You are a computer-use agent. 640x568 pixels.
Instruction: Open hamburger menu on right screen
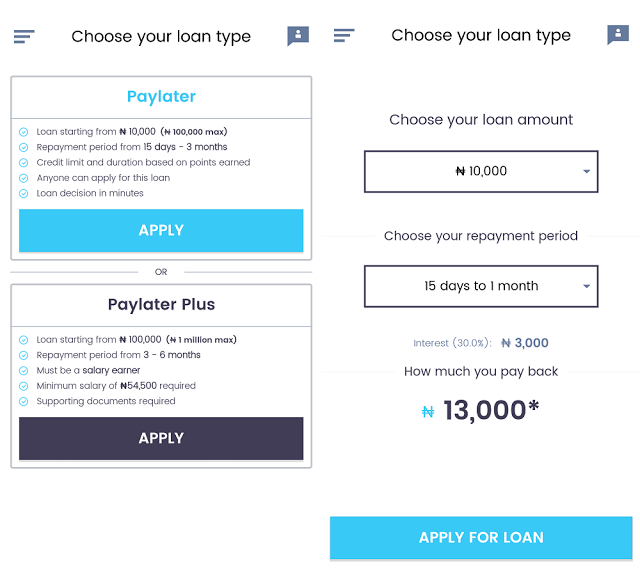(344, 36)
